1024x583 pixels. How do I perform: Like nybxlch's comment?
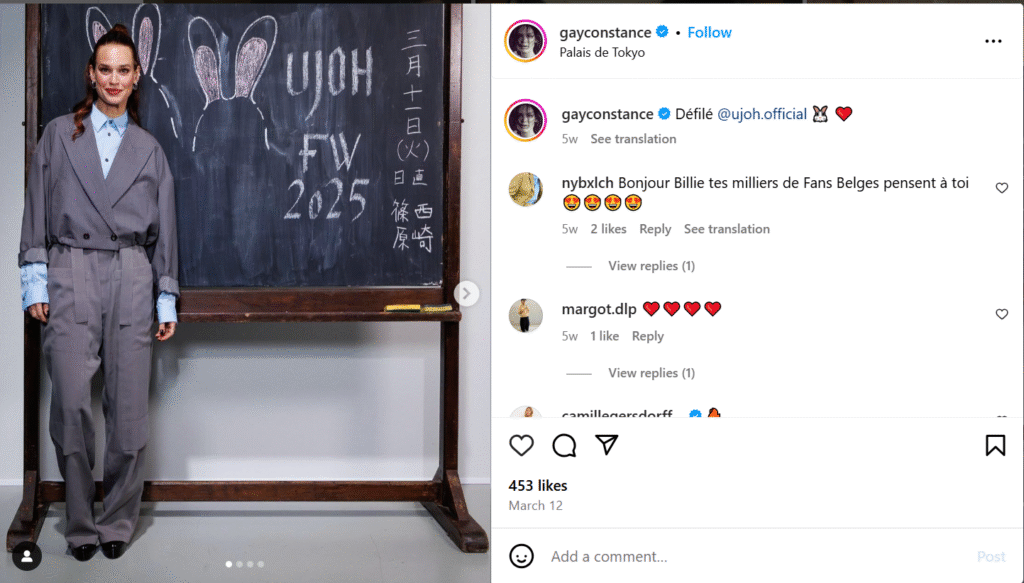1002,188
